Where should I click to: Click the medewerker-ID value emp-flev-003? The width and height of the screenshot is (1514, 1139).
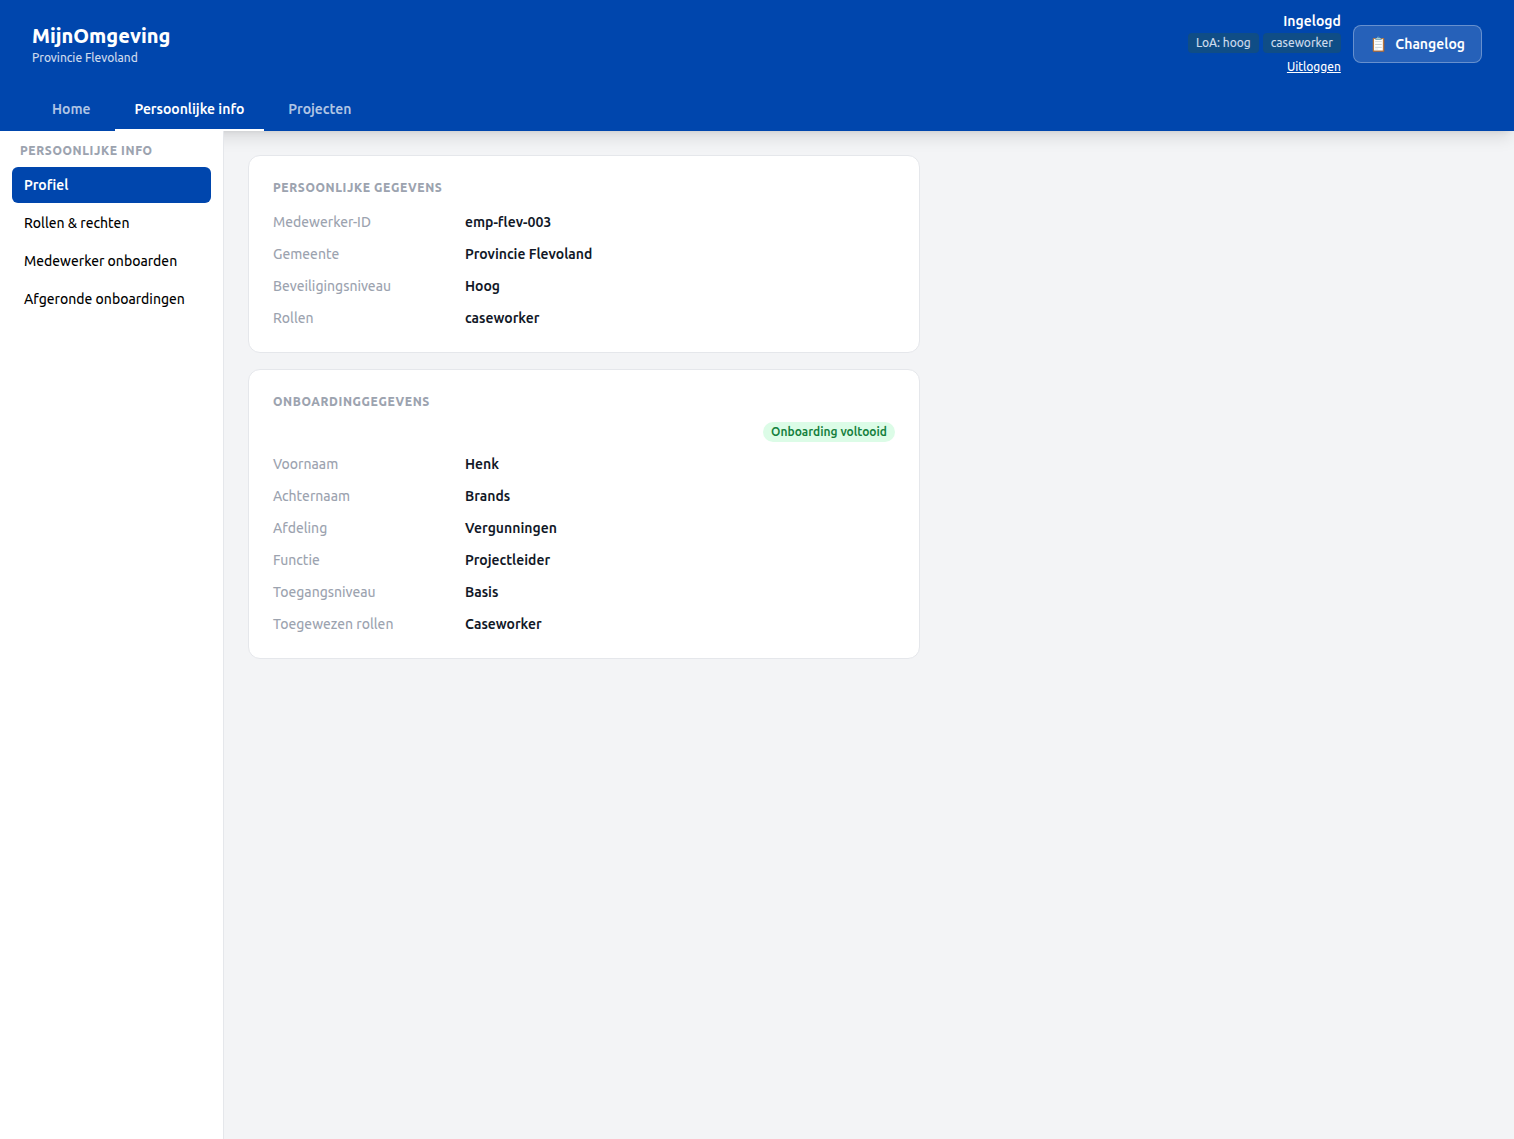coord(507,221)
